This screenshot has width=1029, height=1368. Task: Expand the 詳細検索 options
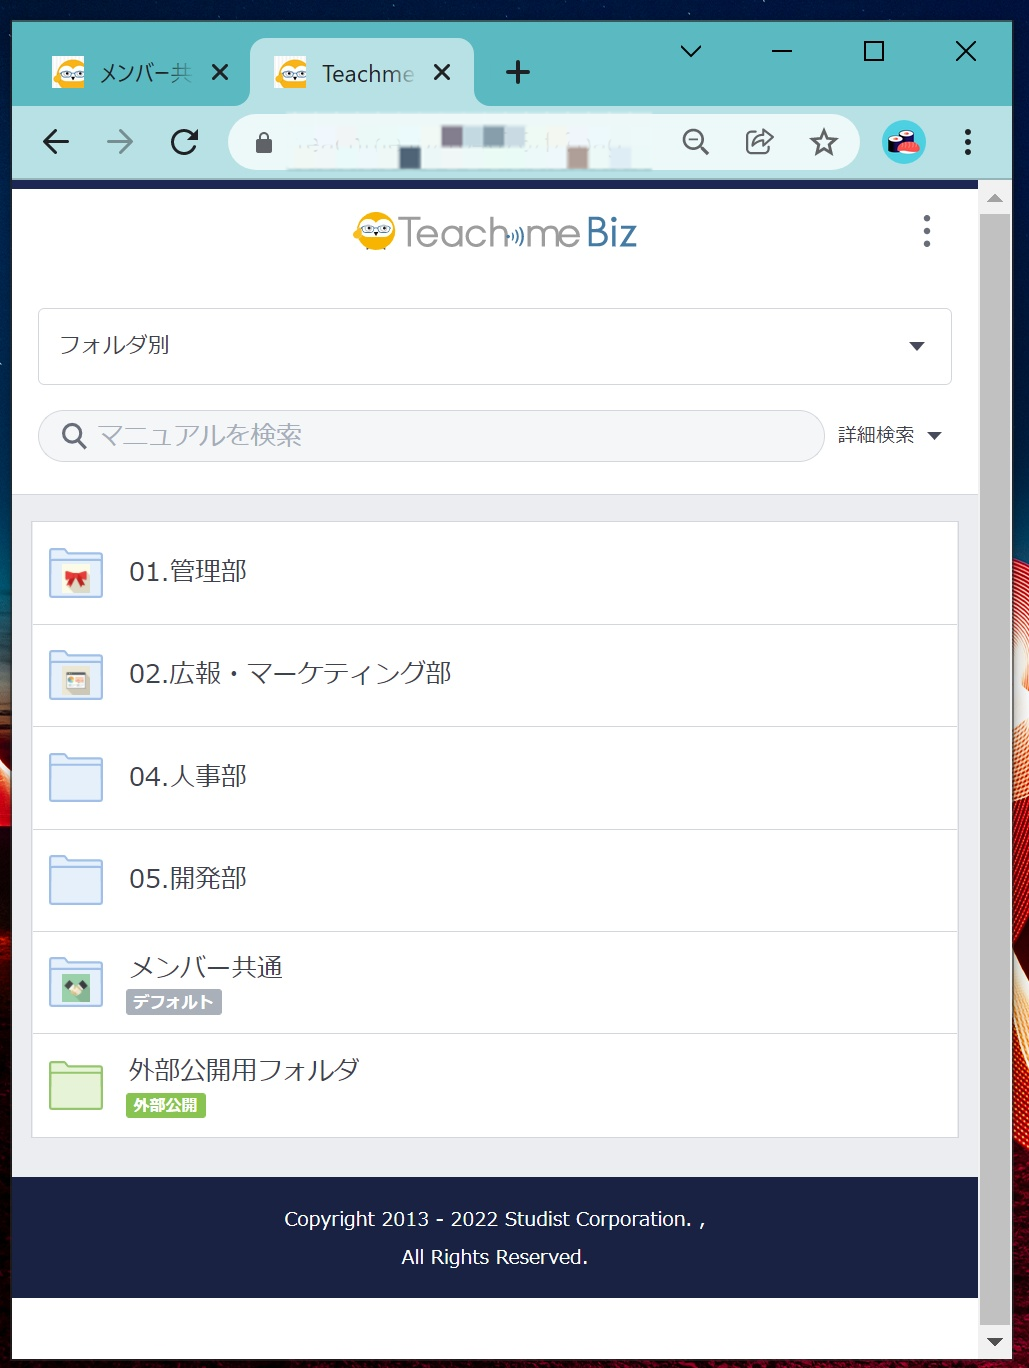[889, 435]
